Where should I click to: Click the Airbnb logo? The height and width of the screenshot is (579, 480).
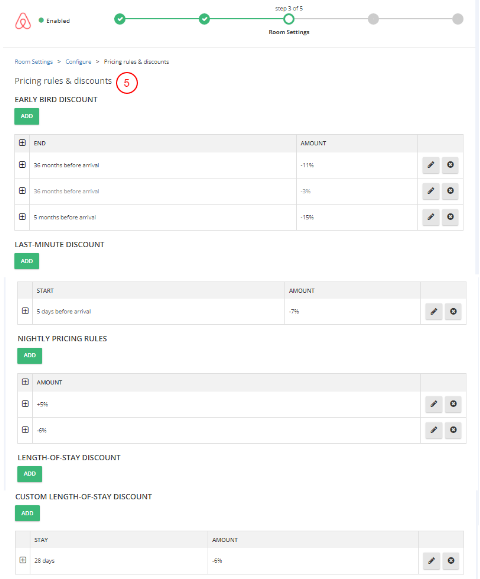(x=23, y=21)
